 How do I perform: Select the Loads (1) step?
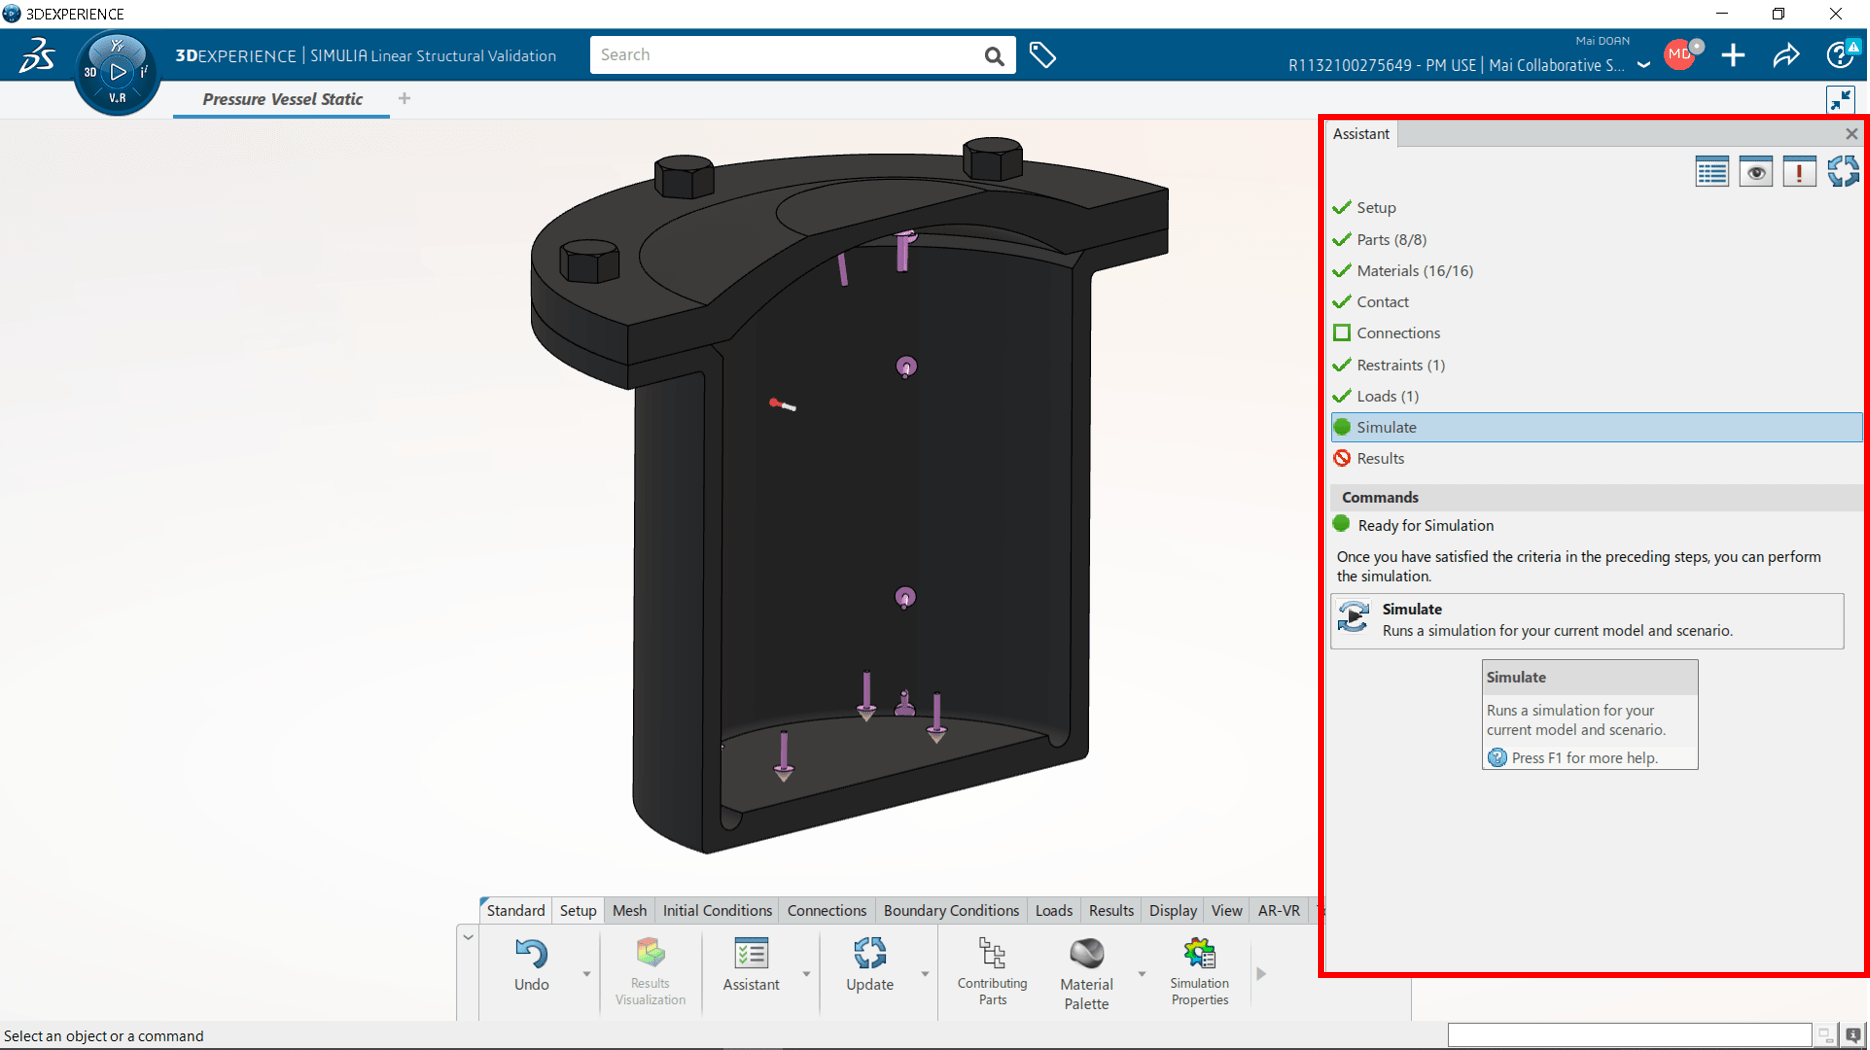[1387, 396]
